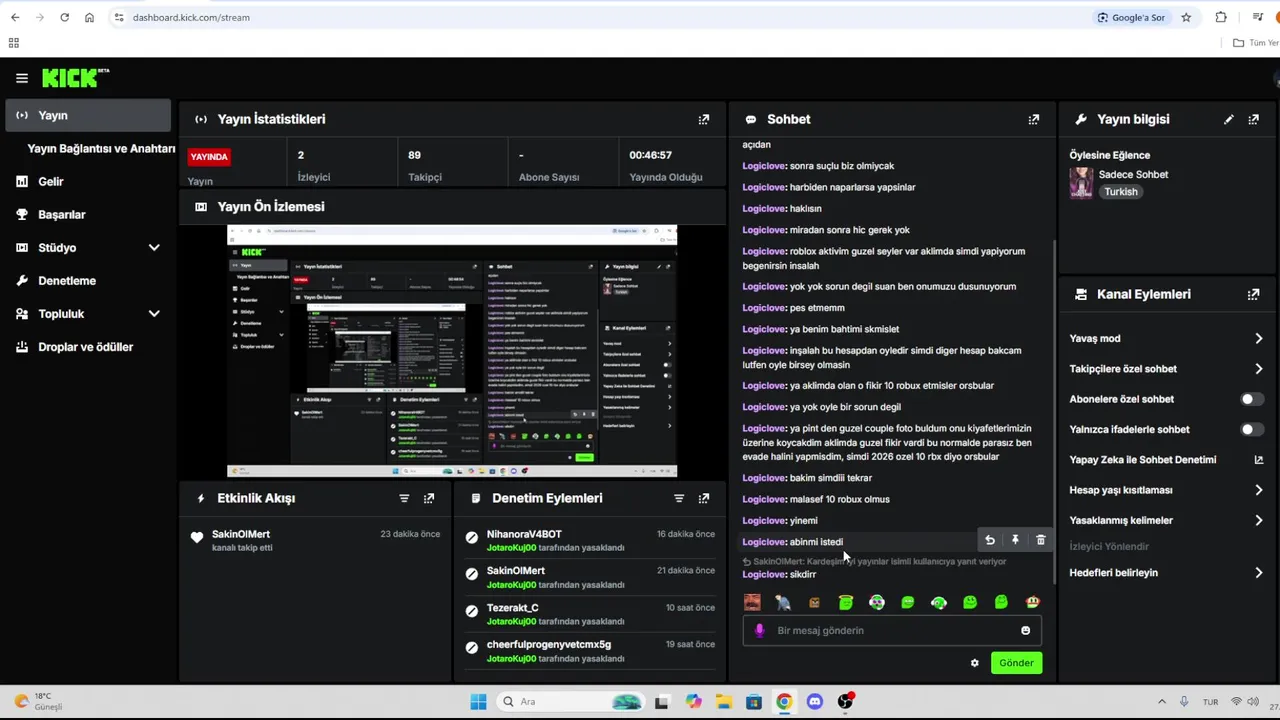
Task: Insert the red mushroom emote
Action: click(x=1033, y=602)
